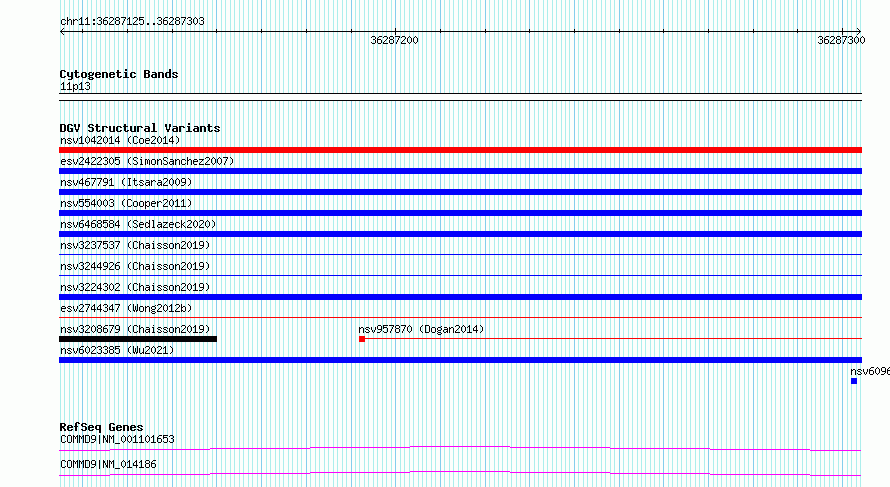Click the red square start of nsv957870
Viewport: 890px width, 487px height.
tap(362, 339)
